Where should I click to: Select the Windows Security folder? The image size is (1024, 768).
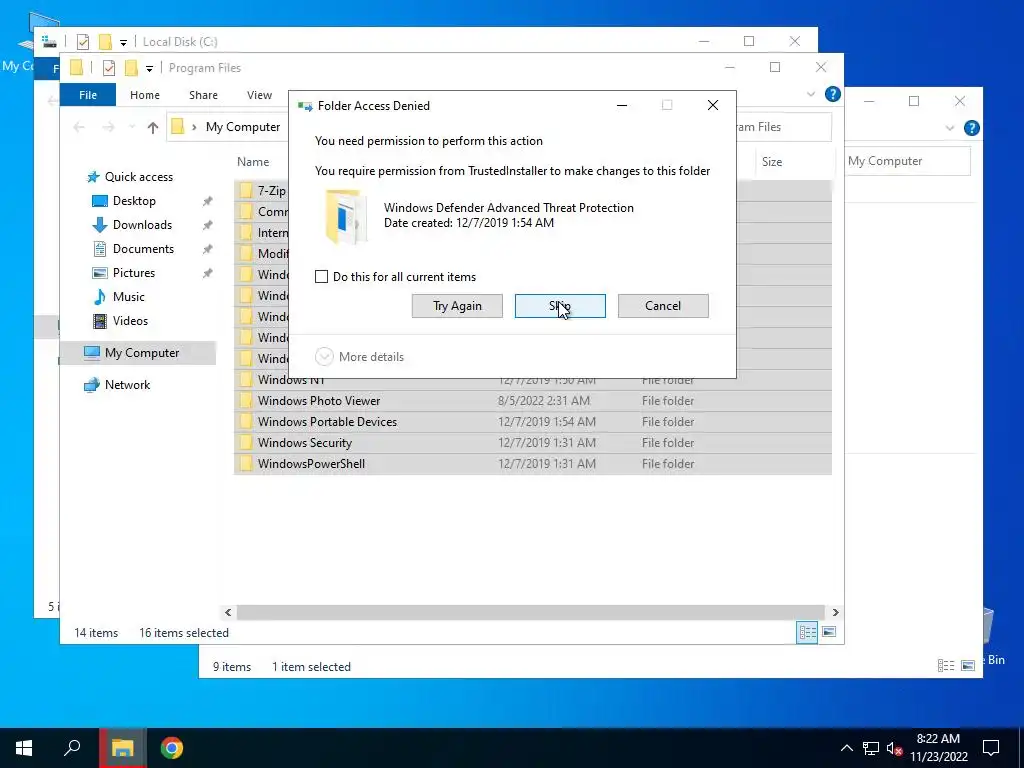(x=533, y=443)
